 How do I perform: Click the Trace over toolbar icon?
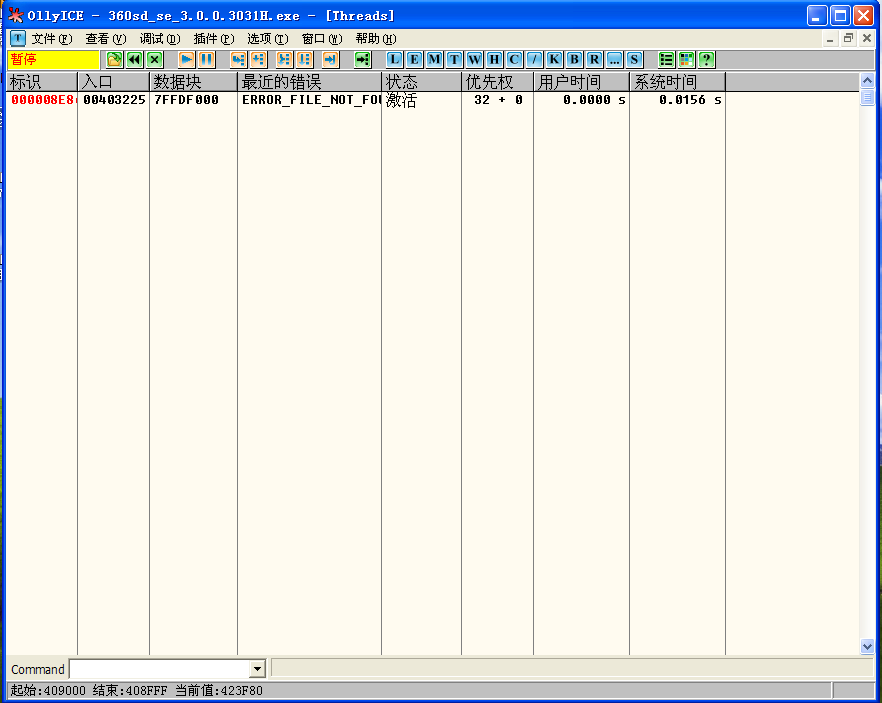(x=305, y=60)
